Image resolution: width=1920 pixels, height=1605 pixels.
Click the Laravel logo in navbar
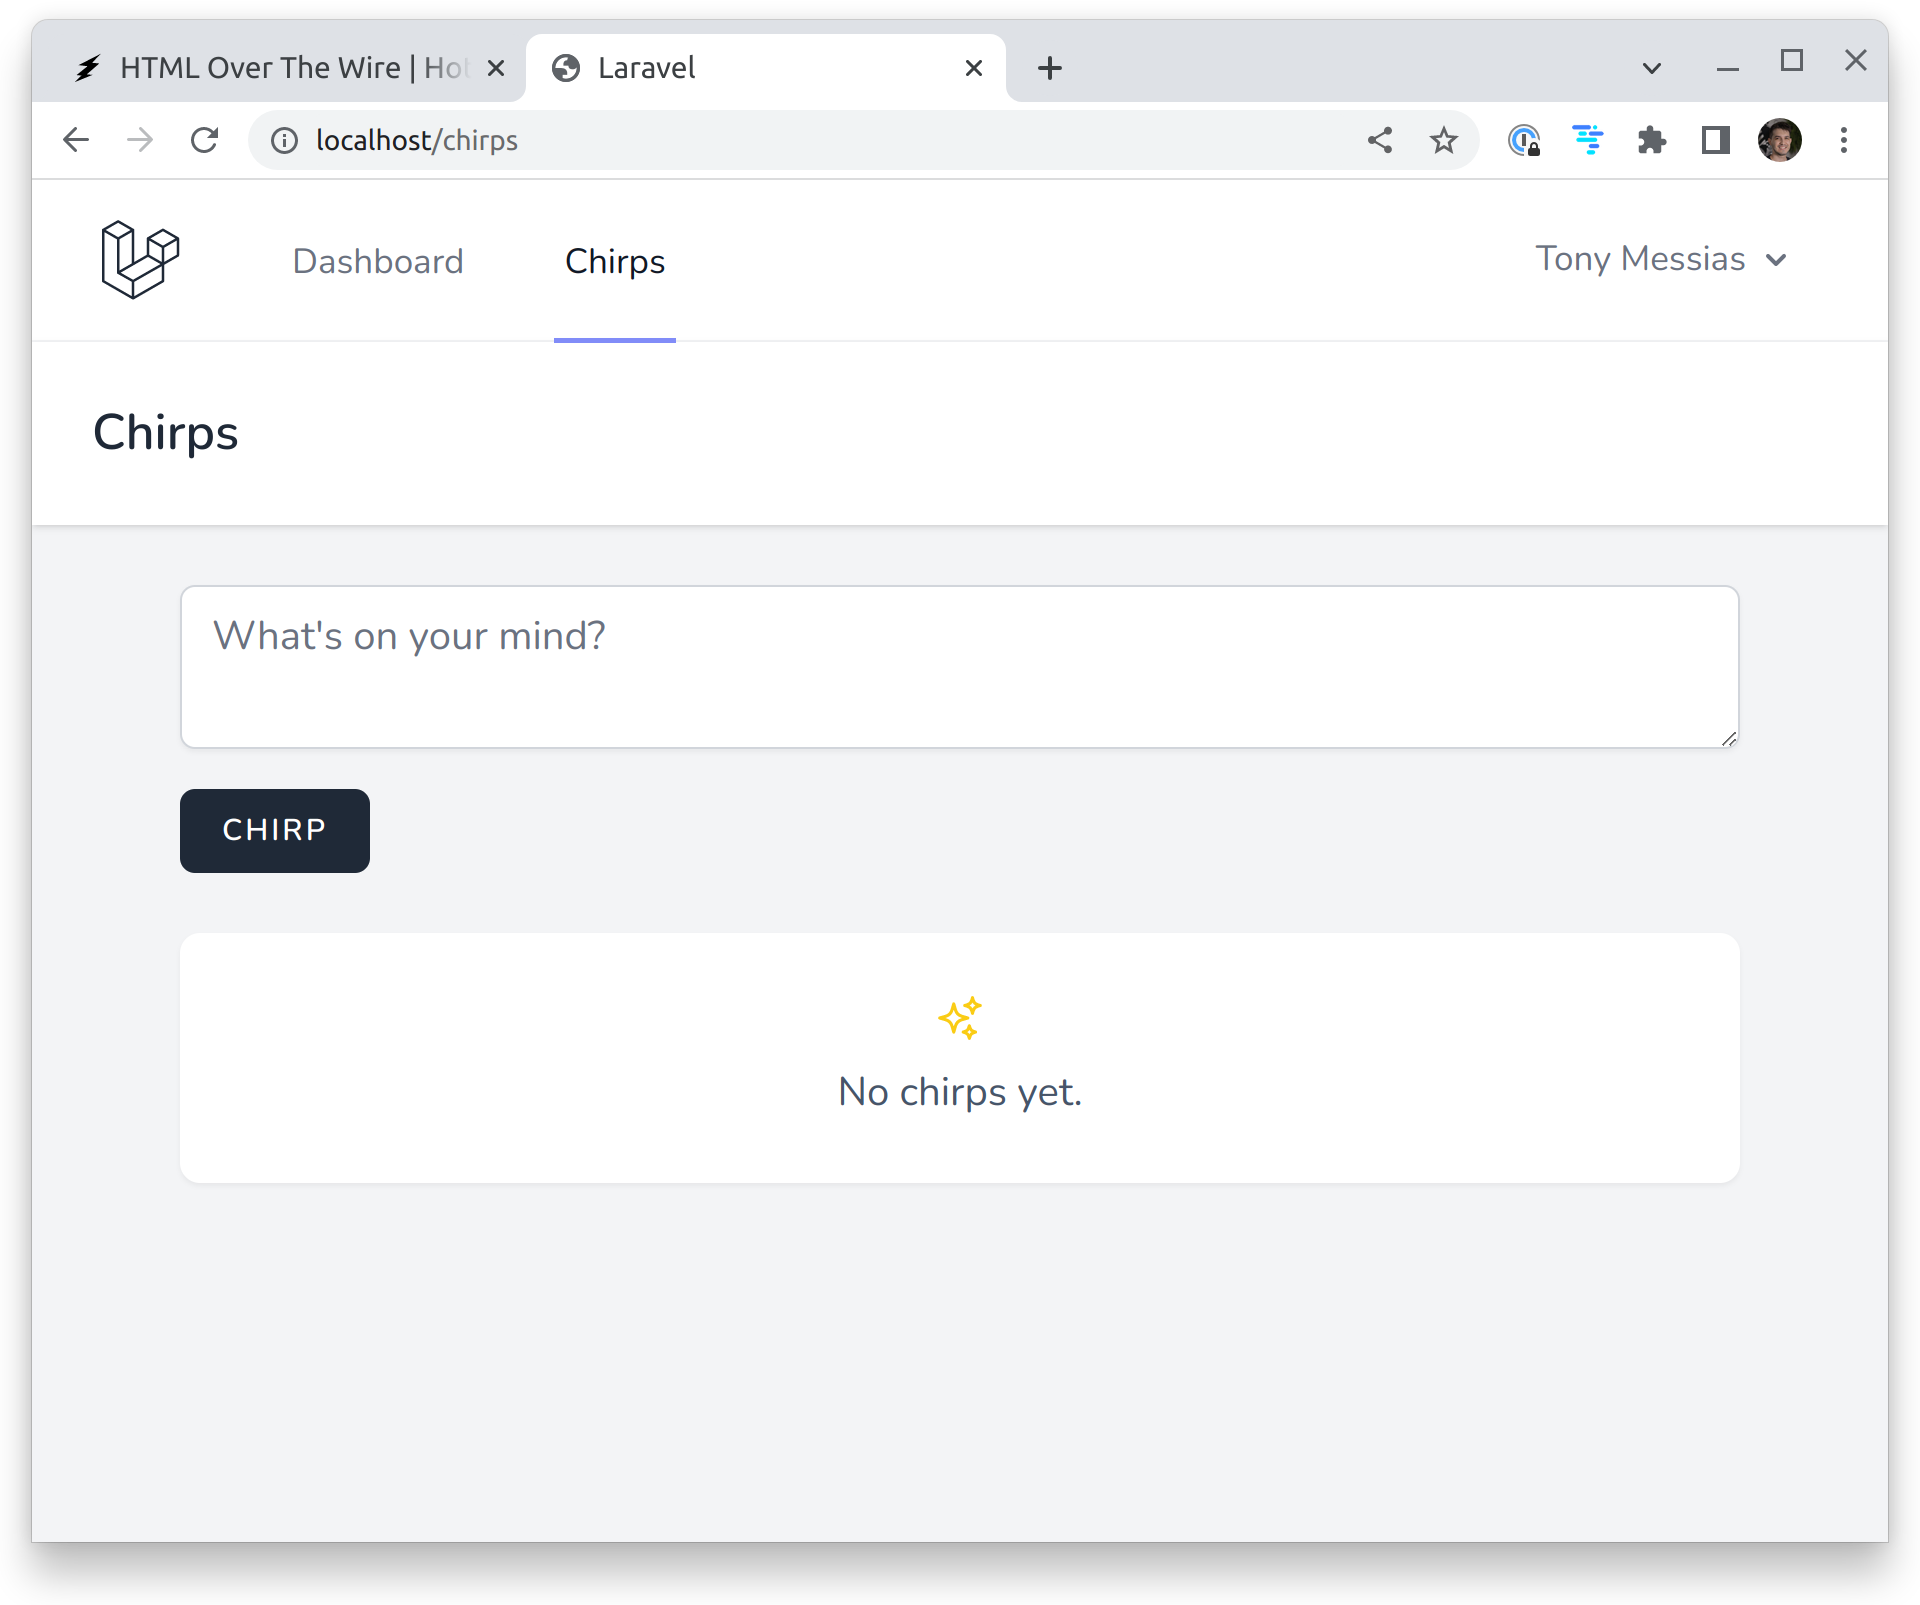tap(140, 260)
